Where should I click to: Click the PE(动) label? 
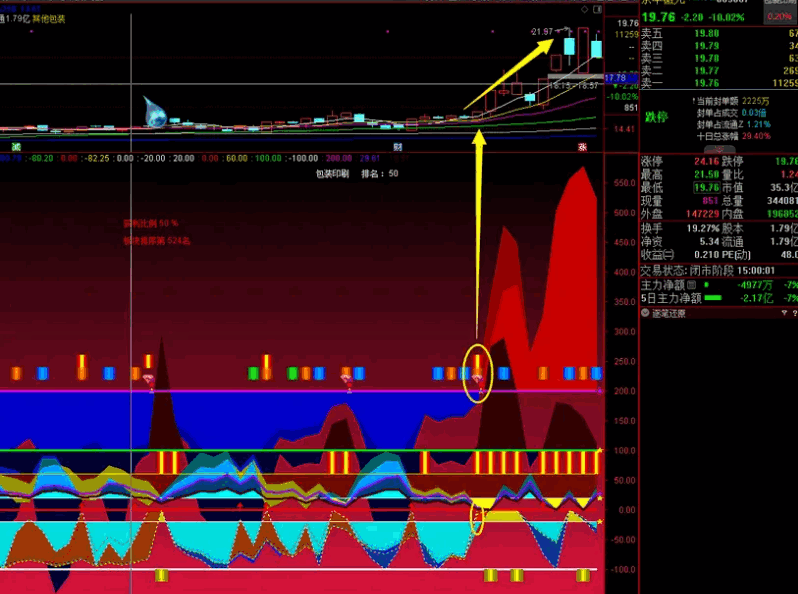coord(736,254)
